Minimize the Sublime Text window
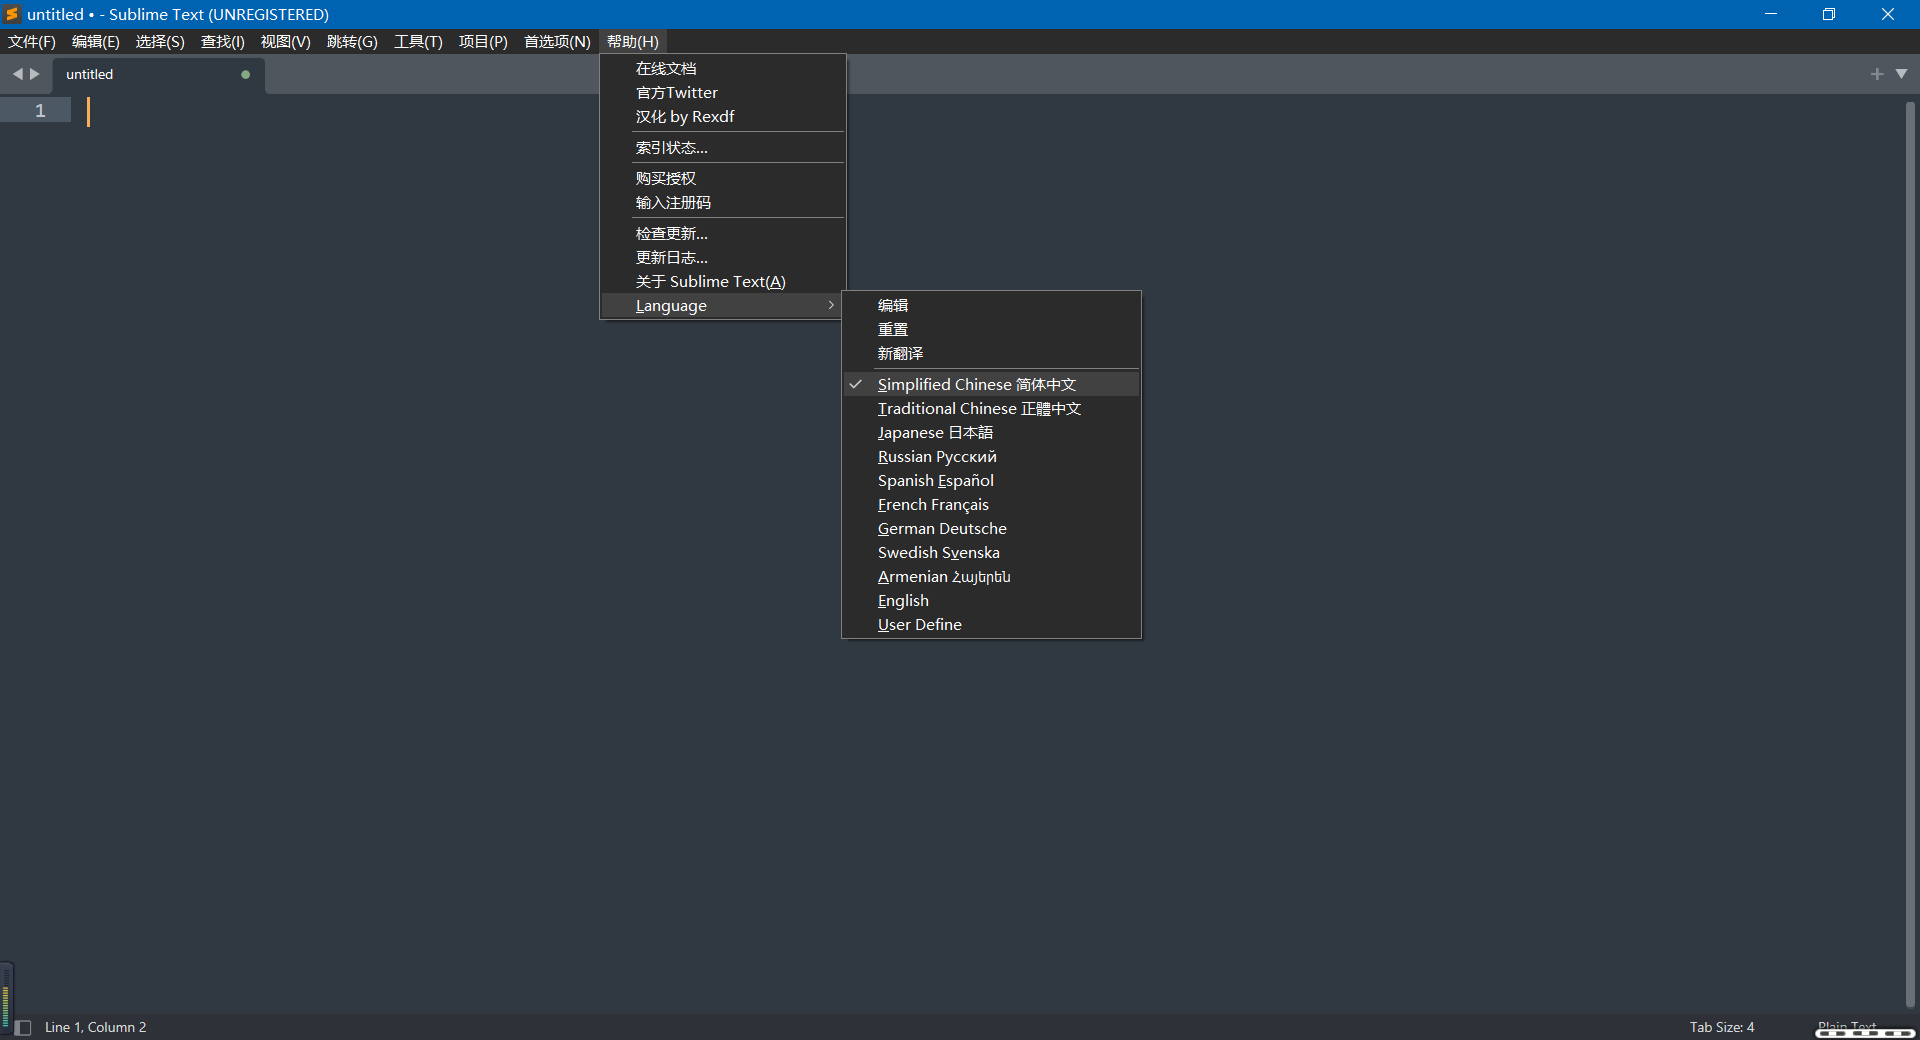Screen dimensions: 1920x1040 click(1770, 14)
